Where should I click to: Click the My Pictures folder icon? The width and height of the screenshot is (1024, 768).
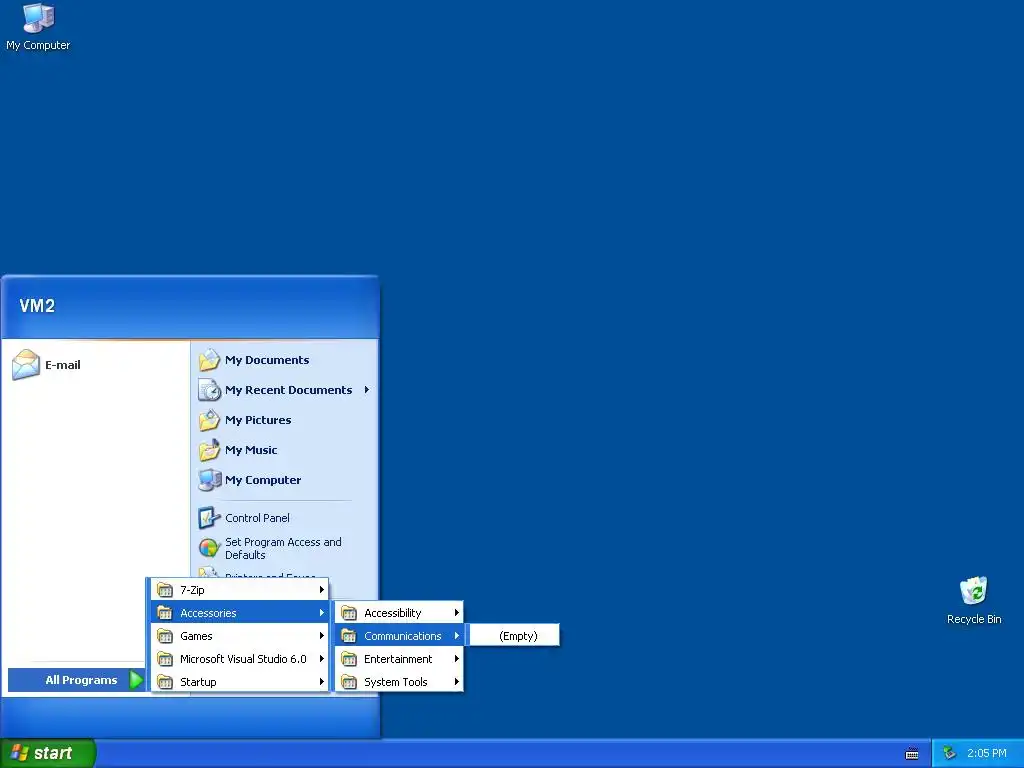[209, 420]
